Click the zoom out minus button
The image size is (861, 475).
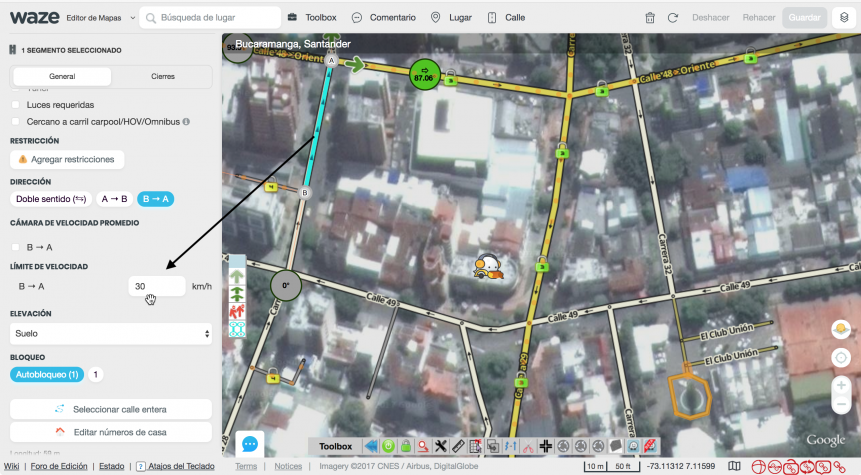(841, 404)
